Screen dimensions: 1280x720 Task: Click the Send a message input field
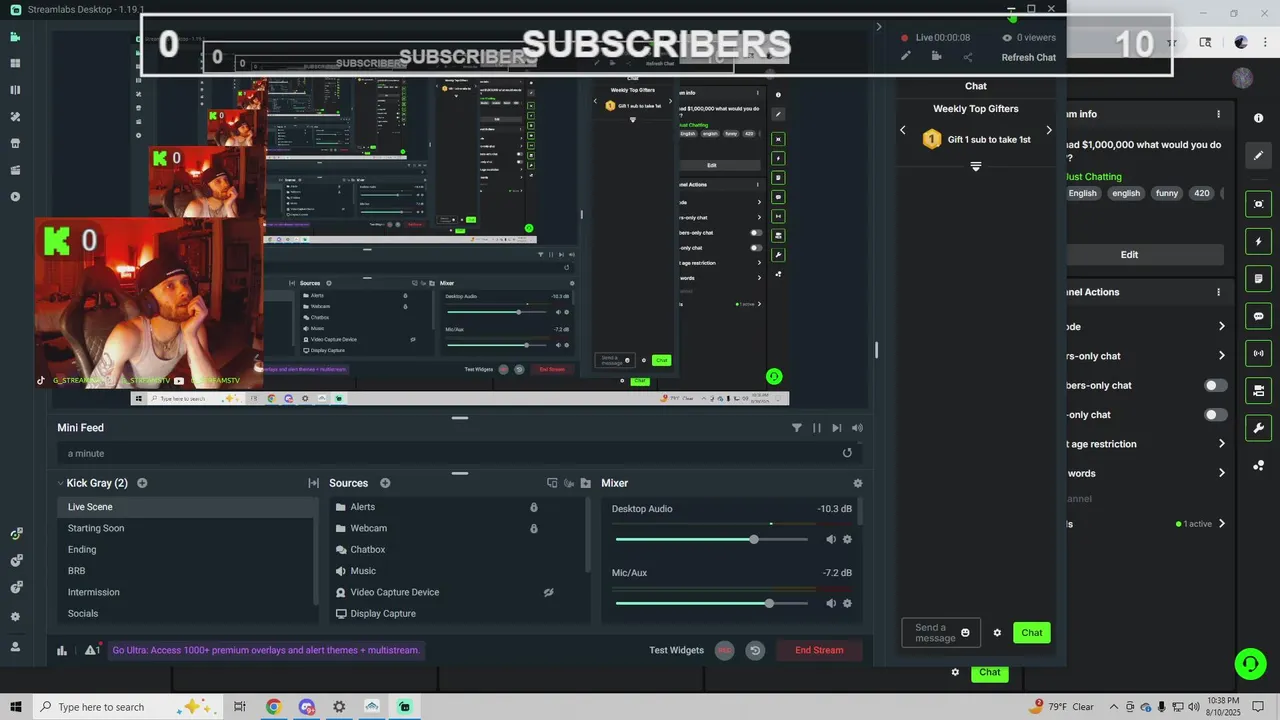tap(941, 633)
